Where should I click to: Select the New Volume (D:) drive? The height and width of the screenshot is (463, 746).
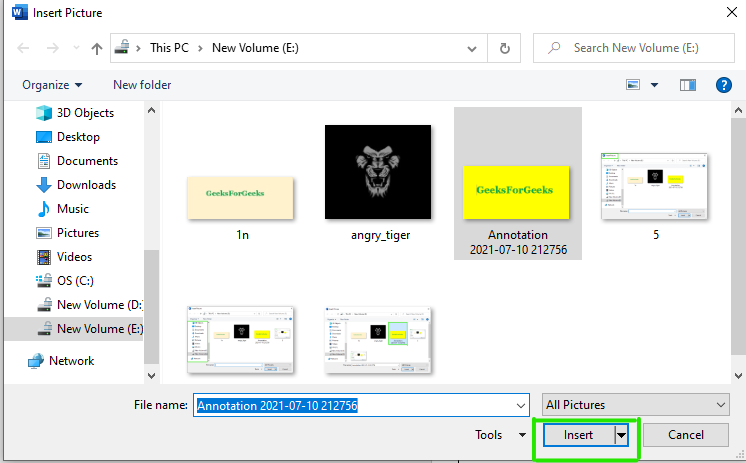pos(89,305)
